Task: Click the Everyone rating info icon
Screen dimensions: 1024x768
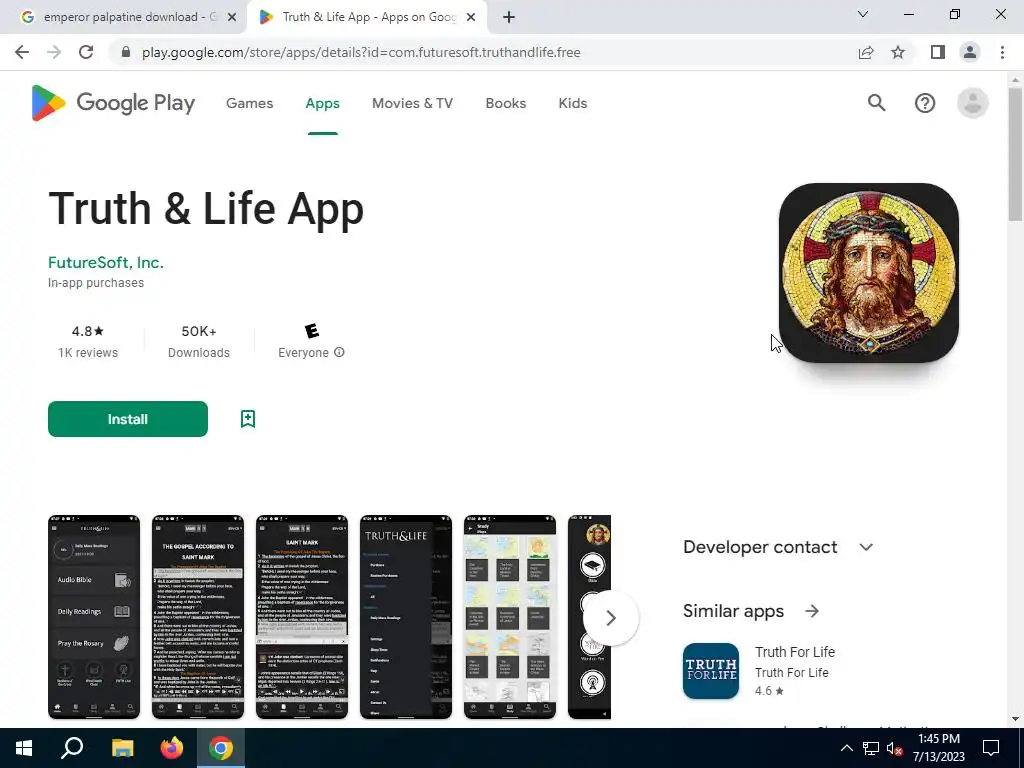Action: pos(339,352)
